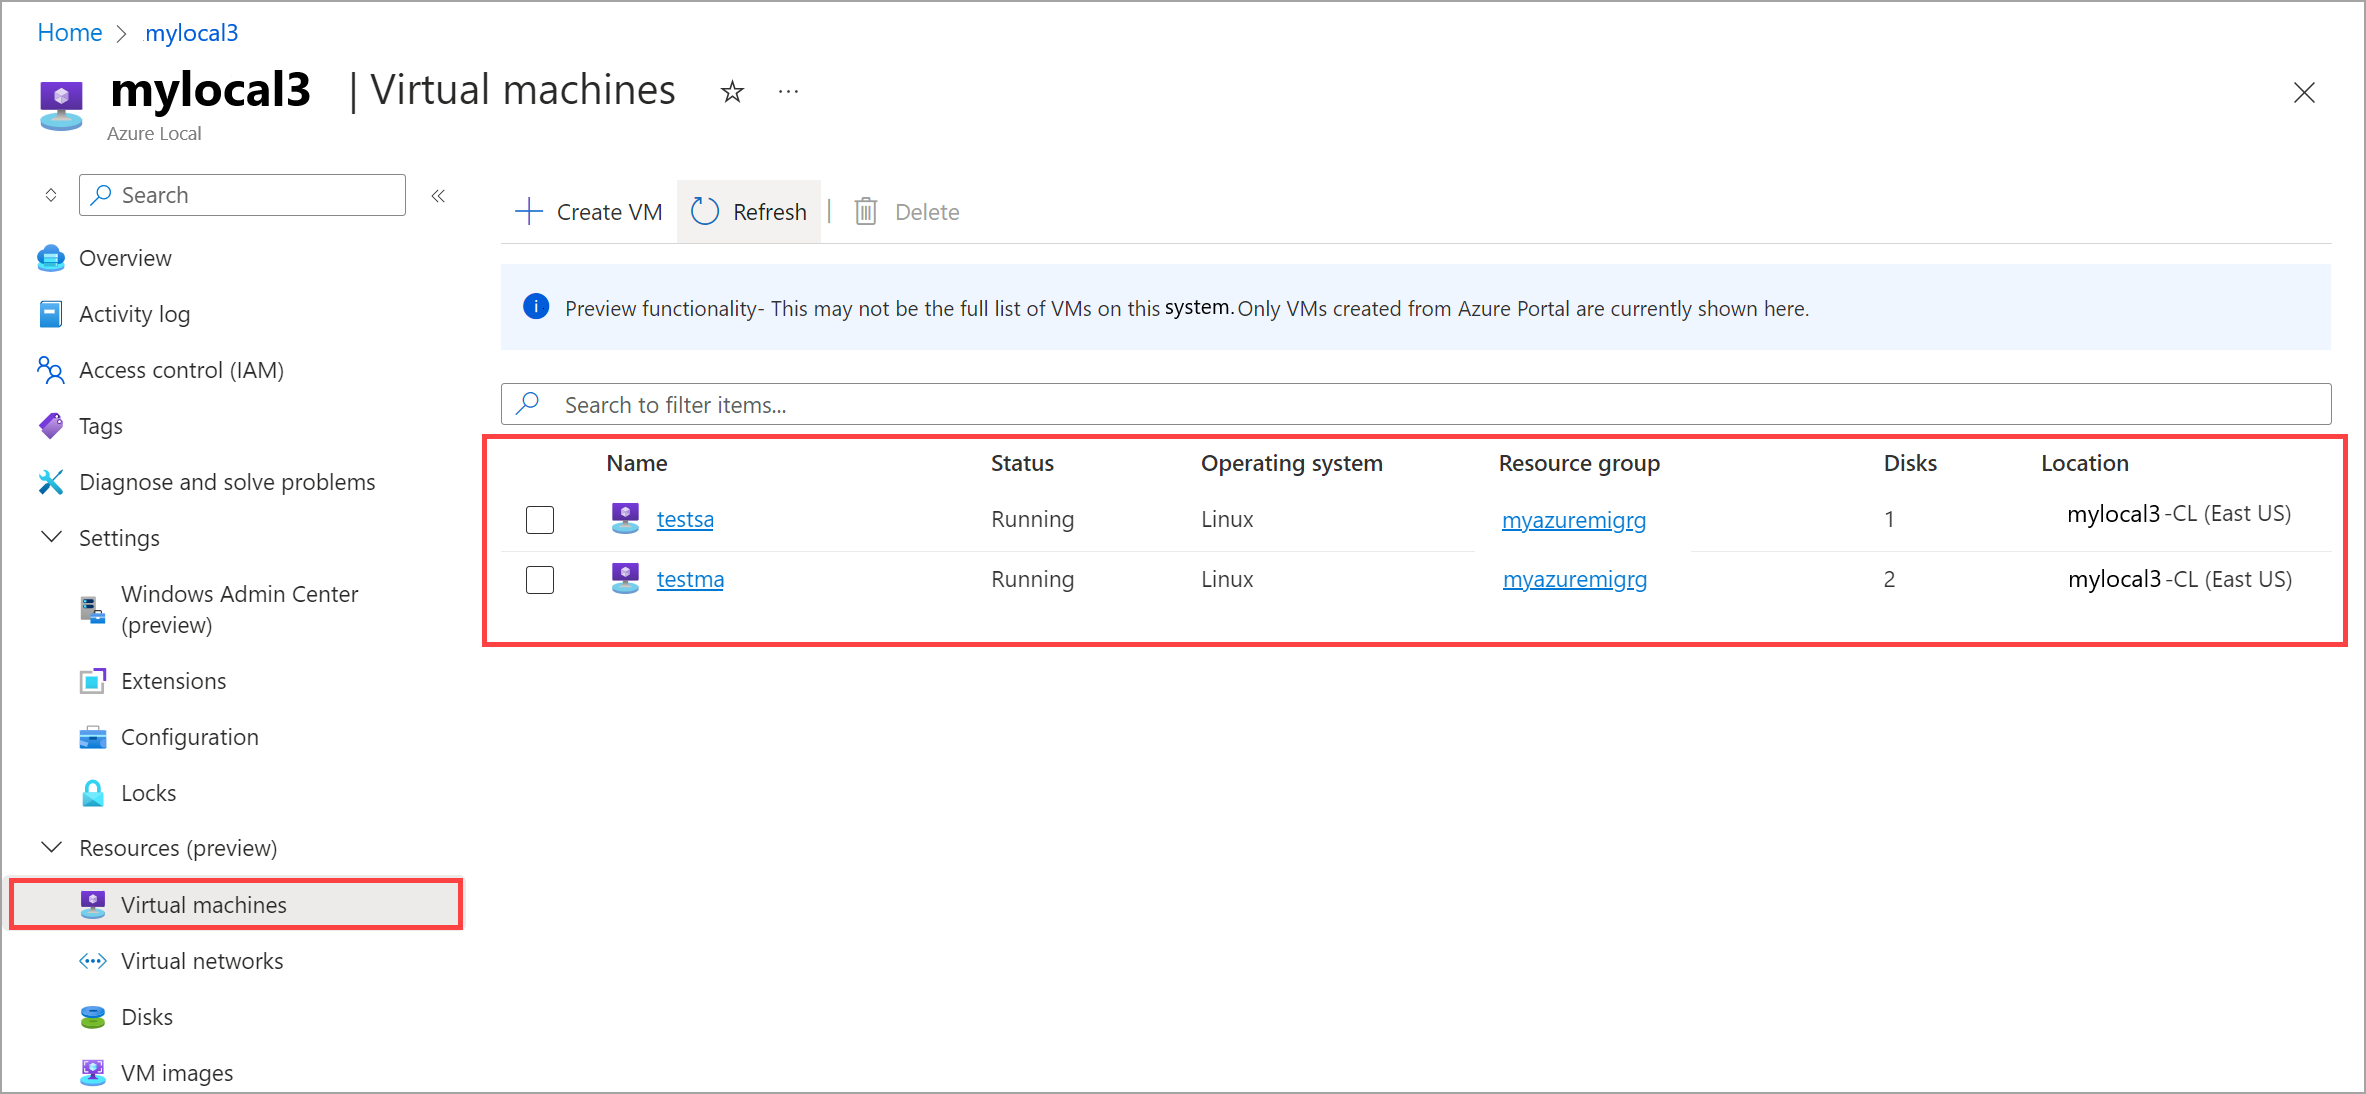
Task: Collapse the left sidebar with double chevron
Action: [438, 195]
